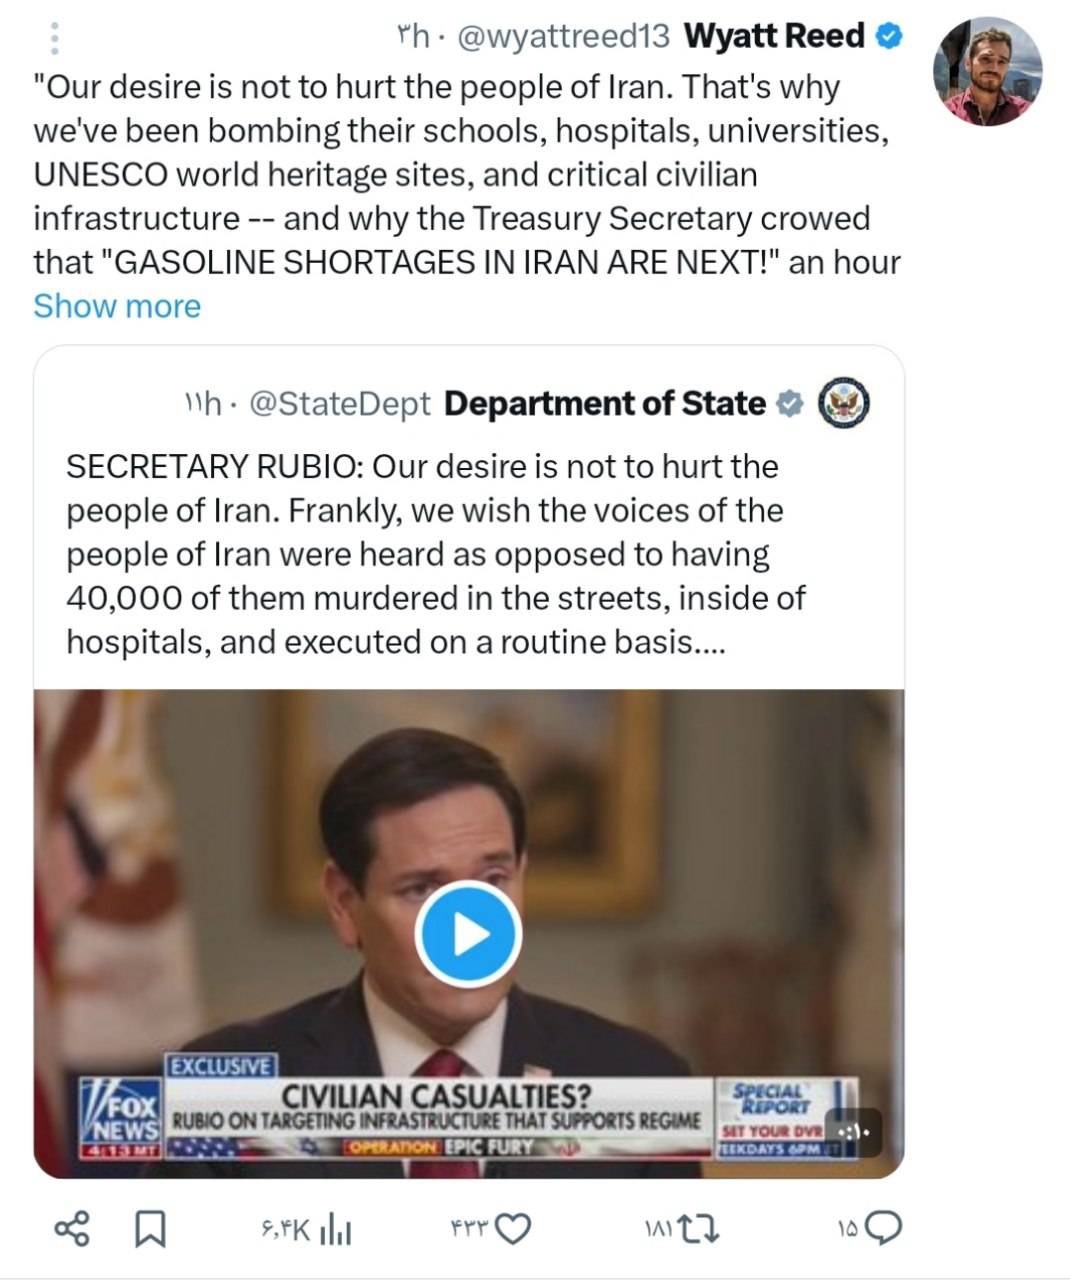The width and height of the screenshot is (1070, 1280).
Task: Bookmark this tweet
Action: [x=150, y=1230]
